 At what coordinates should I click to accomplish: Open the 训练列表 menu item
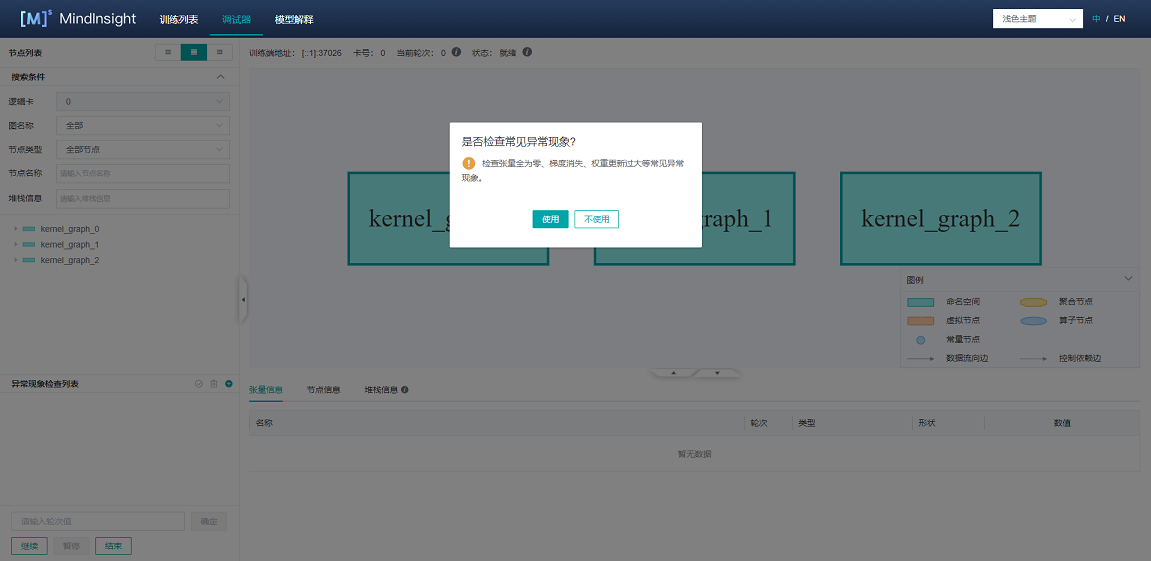click(179, 19)
